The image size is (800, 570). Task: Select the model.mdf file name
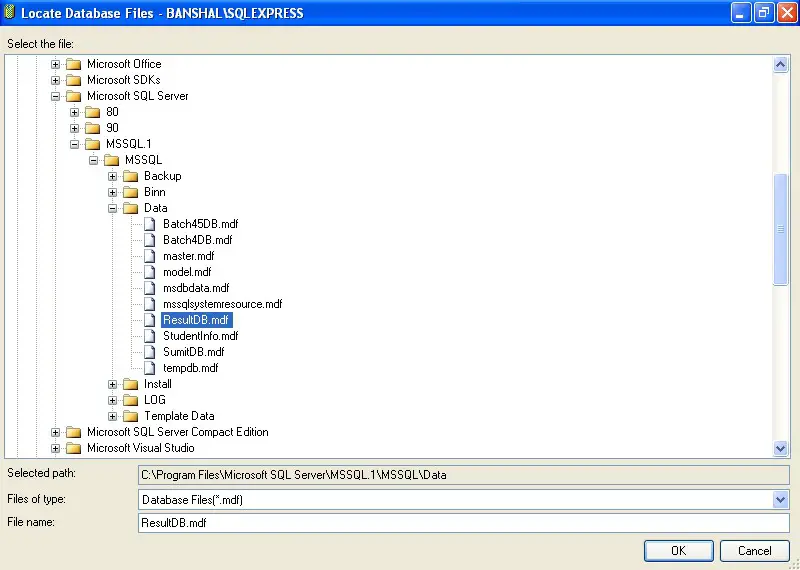tap(187, 272)
